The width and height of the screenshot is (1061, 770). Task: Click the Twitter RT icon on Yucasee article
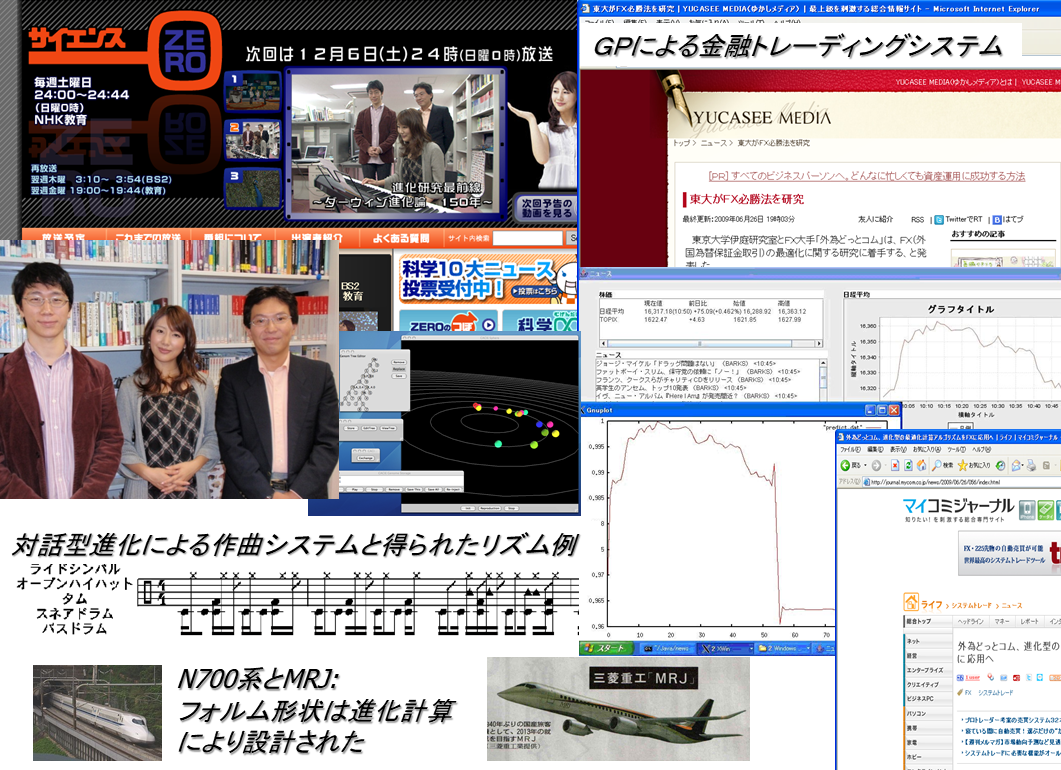pos(939,220)
